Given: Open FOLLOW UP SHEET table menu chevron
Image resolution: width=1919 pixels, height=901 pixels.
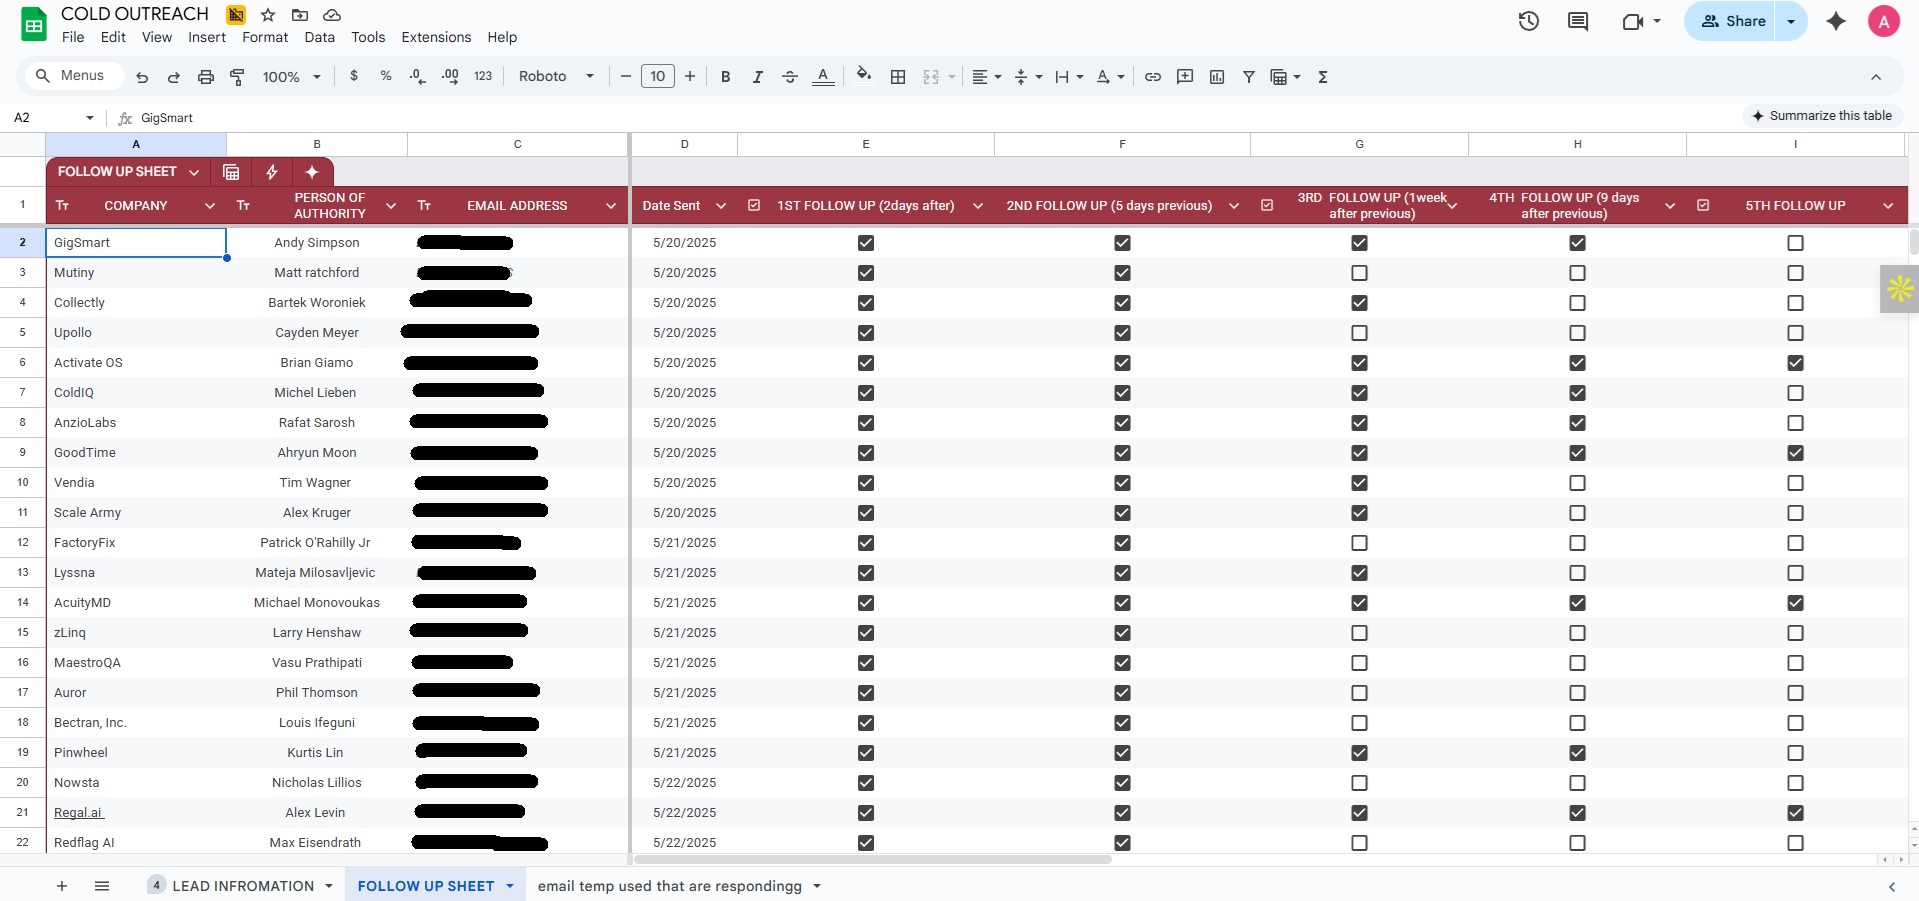Looking at the screenshot, I should (x=194, y=172).
